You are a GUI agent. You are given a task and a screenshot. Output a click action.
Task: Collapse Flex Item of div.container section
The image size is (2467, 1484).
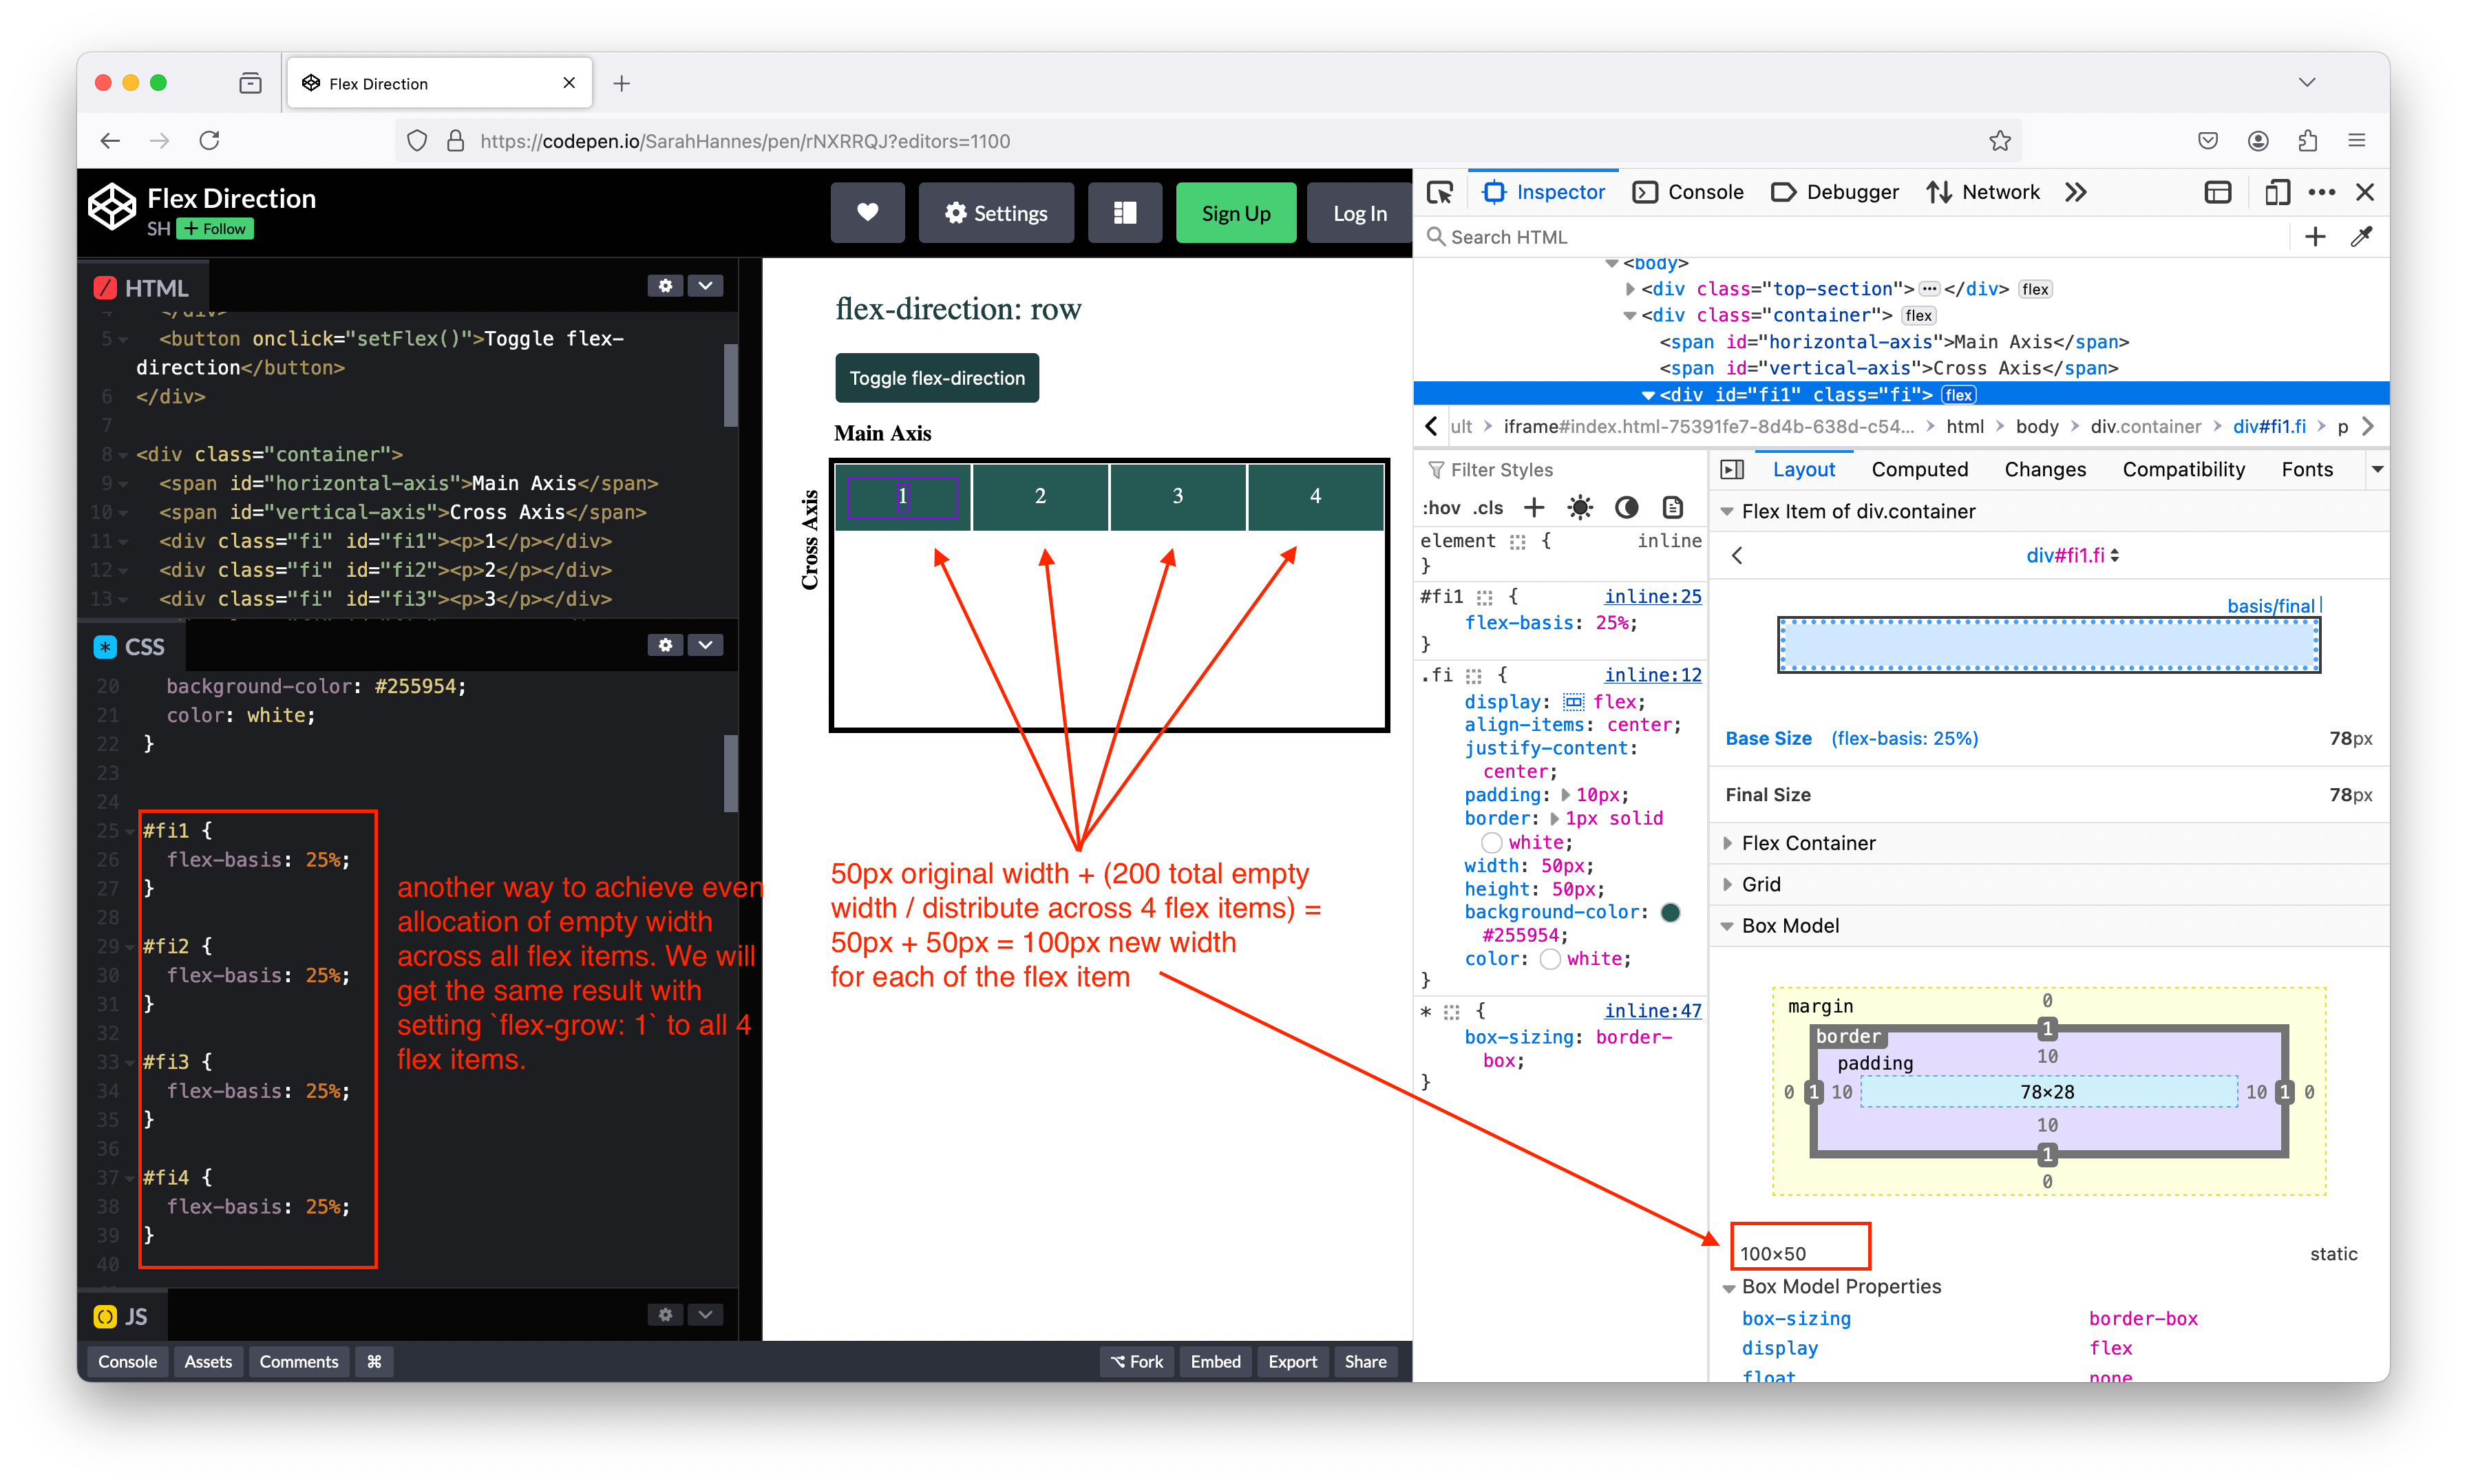click(1726, 511)
